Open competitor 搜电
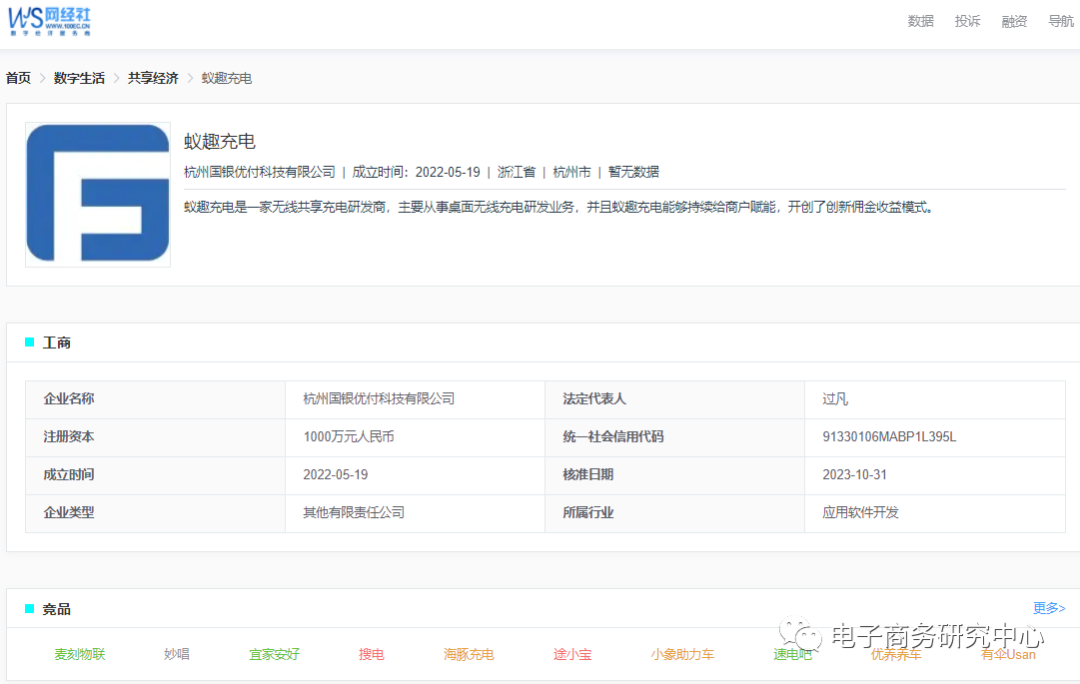This screenshot has width=1080, height=684. tap(371, 654)
